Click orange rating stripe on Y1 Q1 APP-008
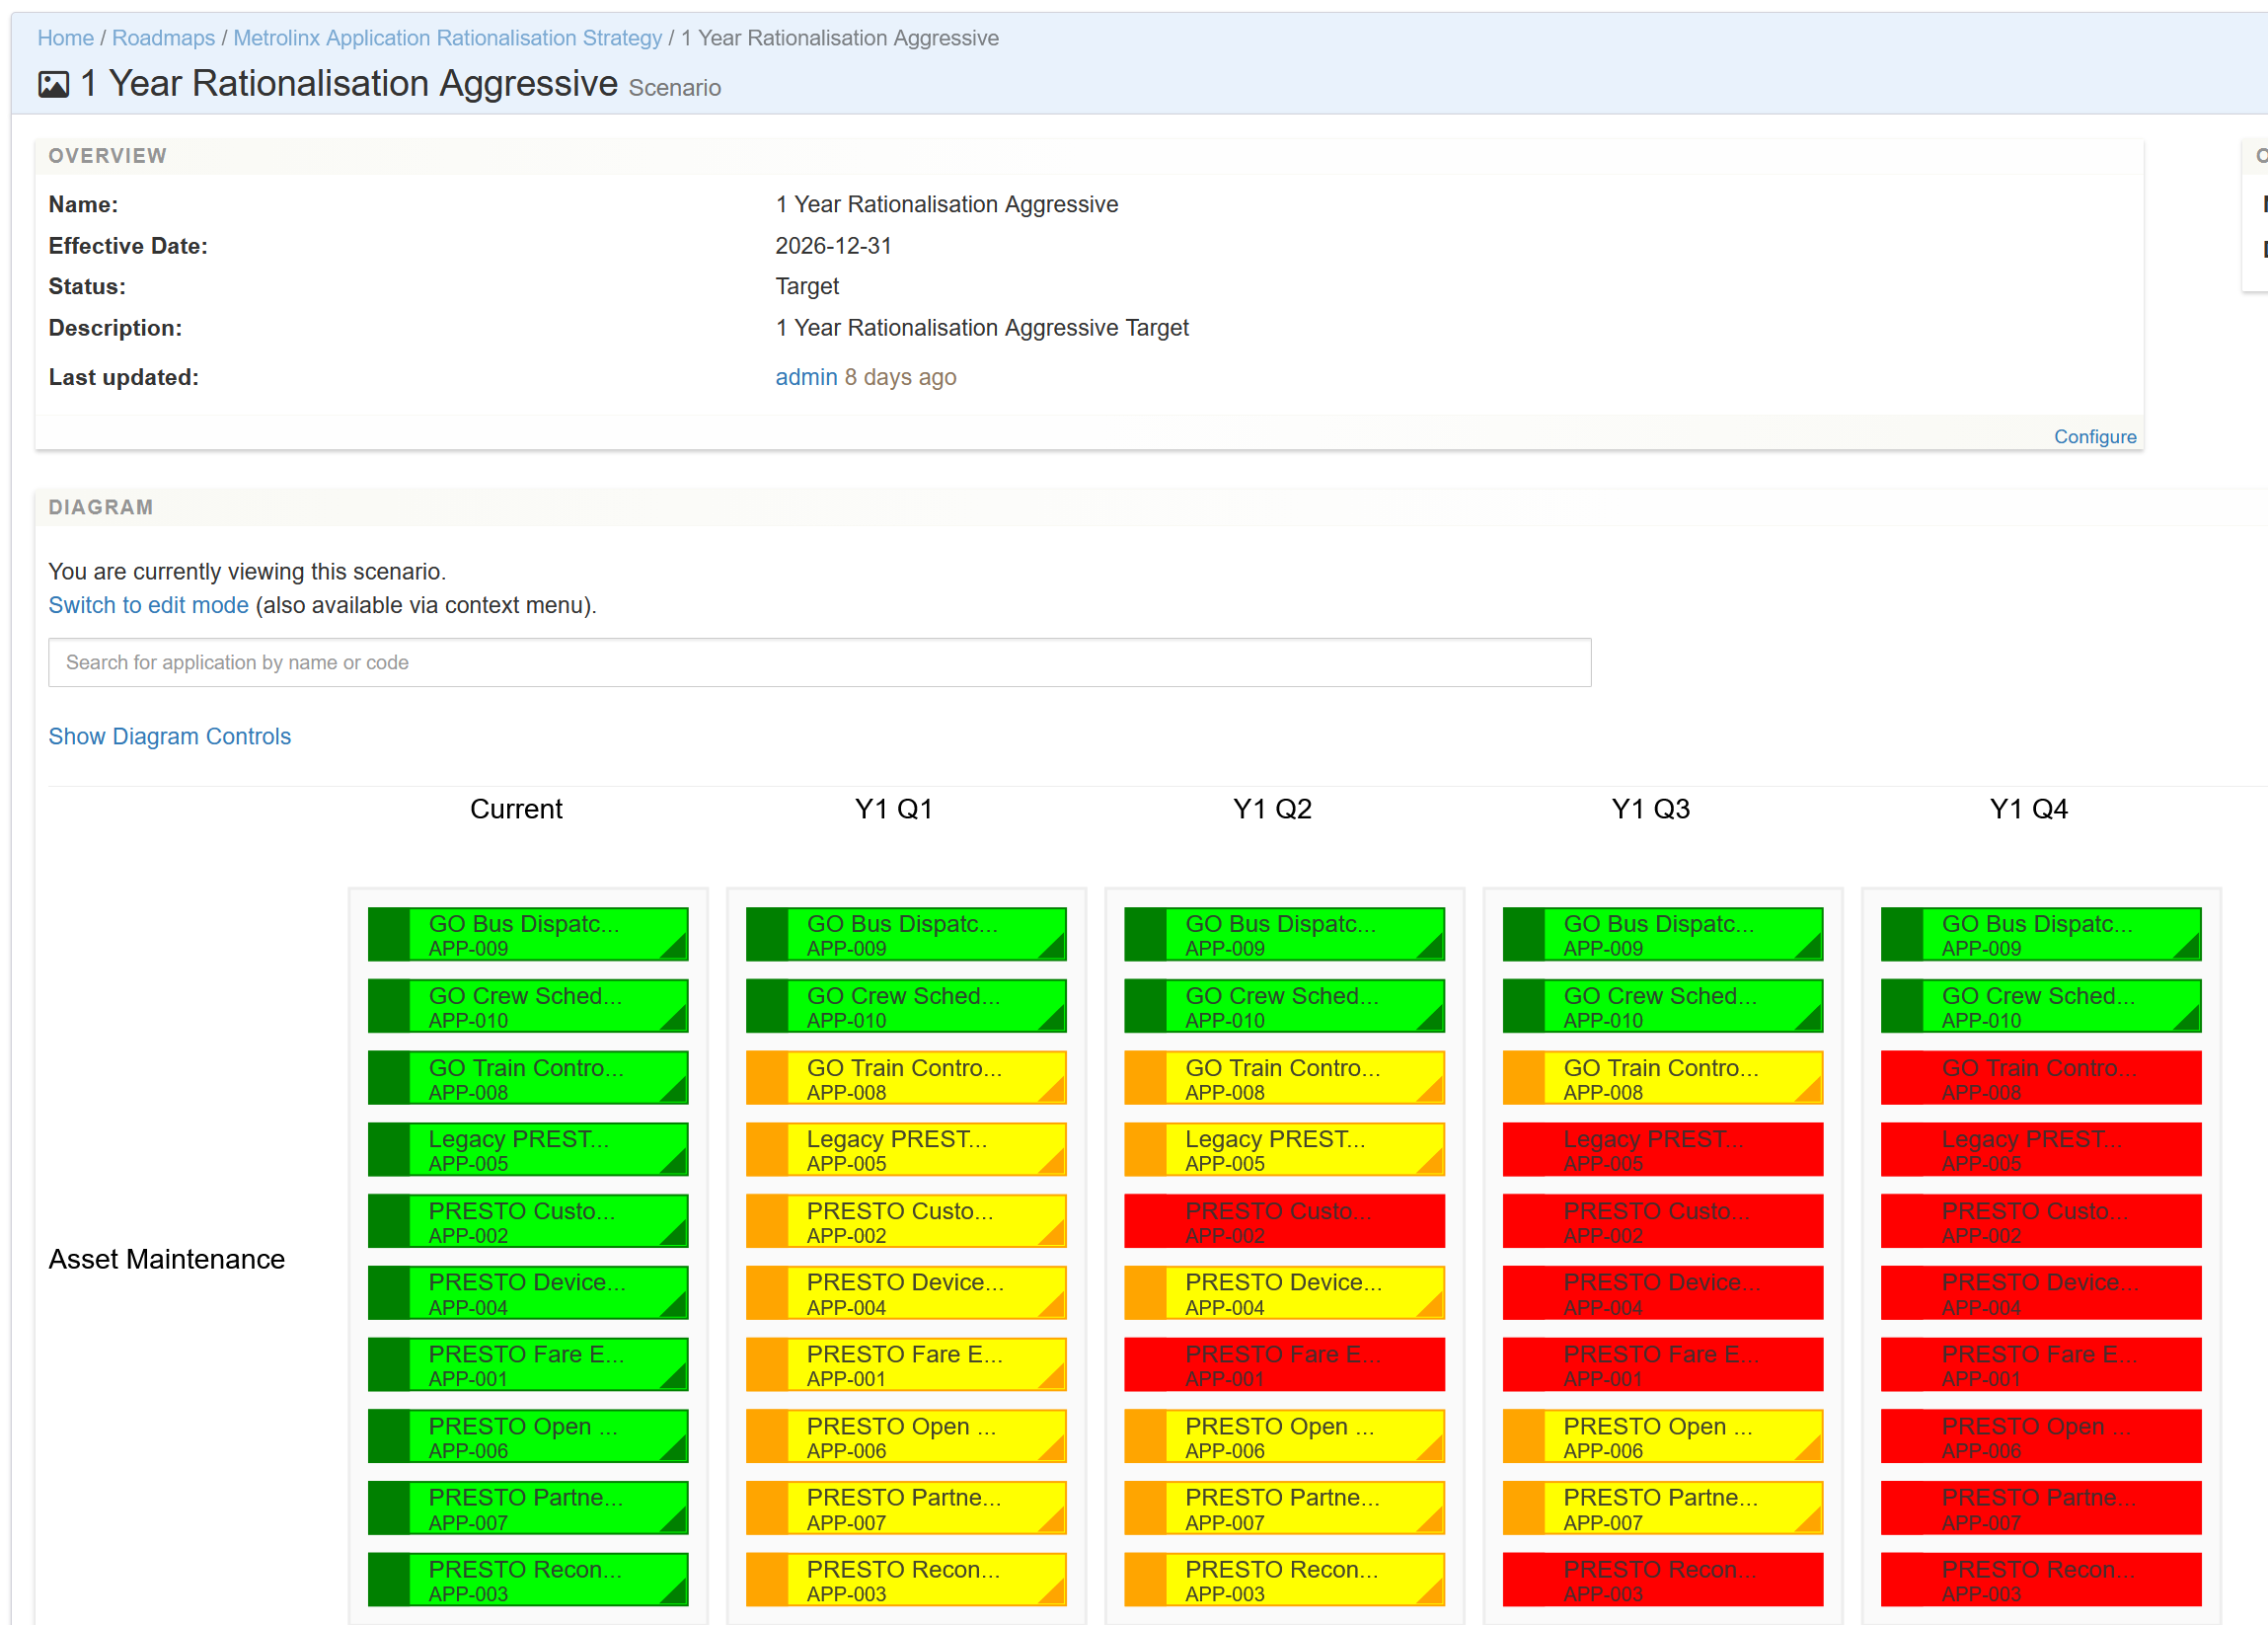The image size is (2268, 1625). (767, 1077)
